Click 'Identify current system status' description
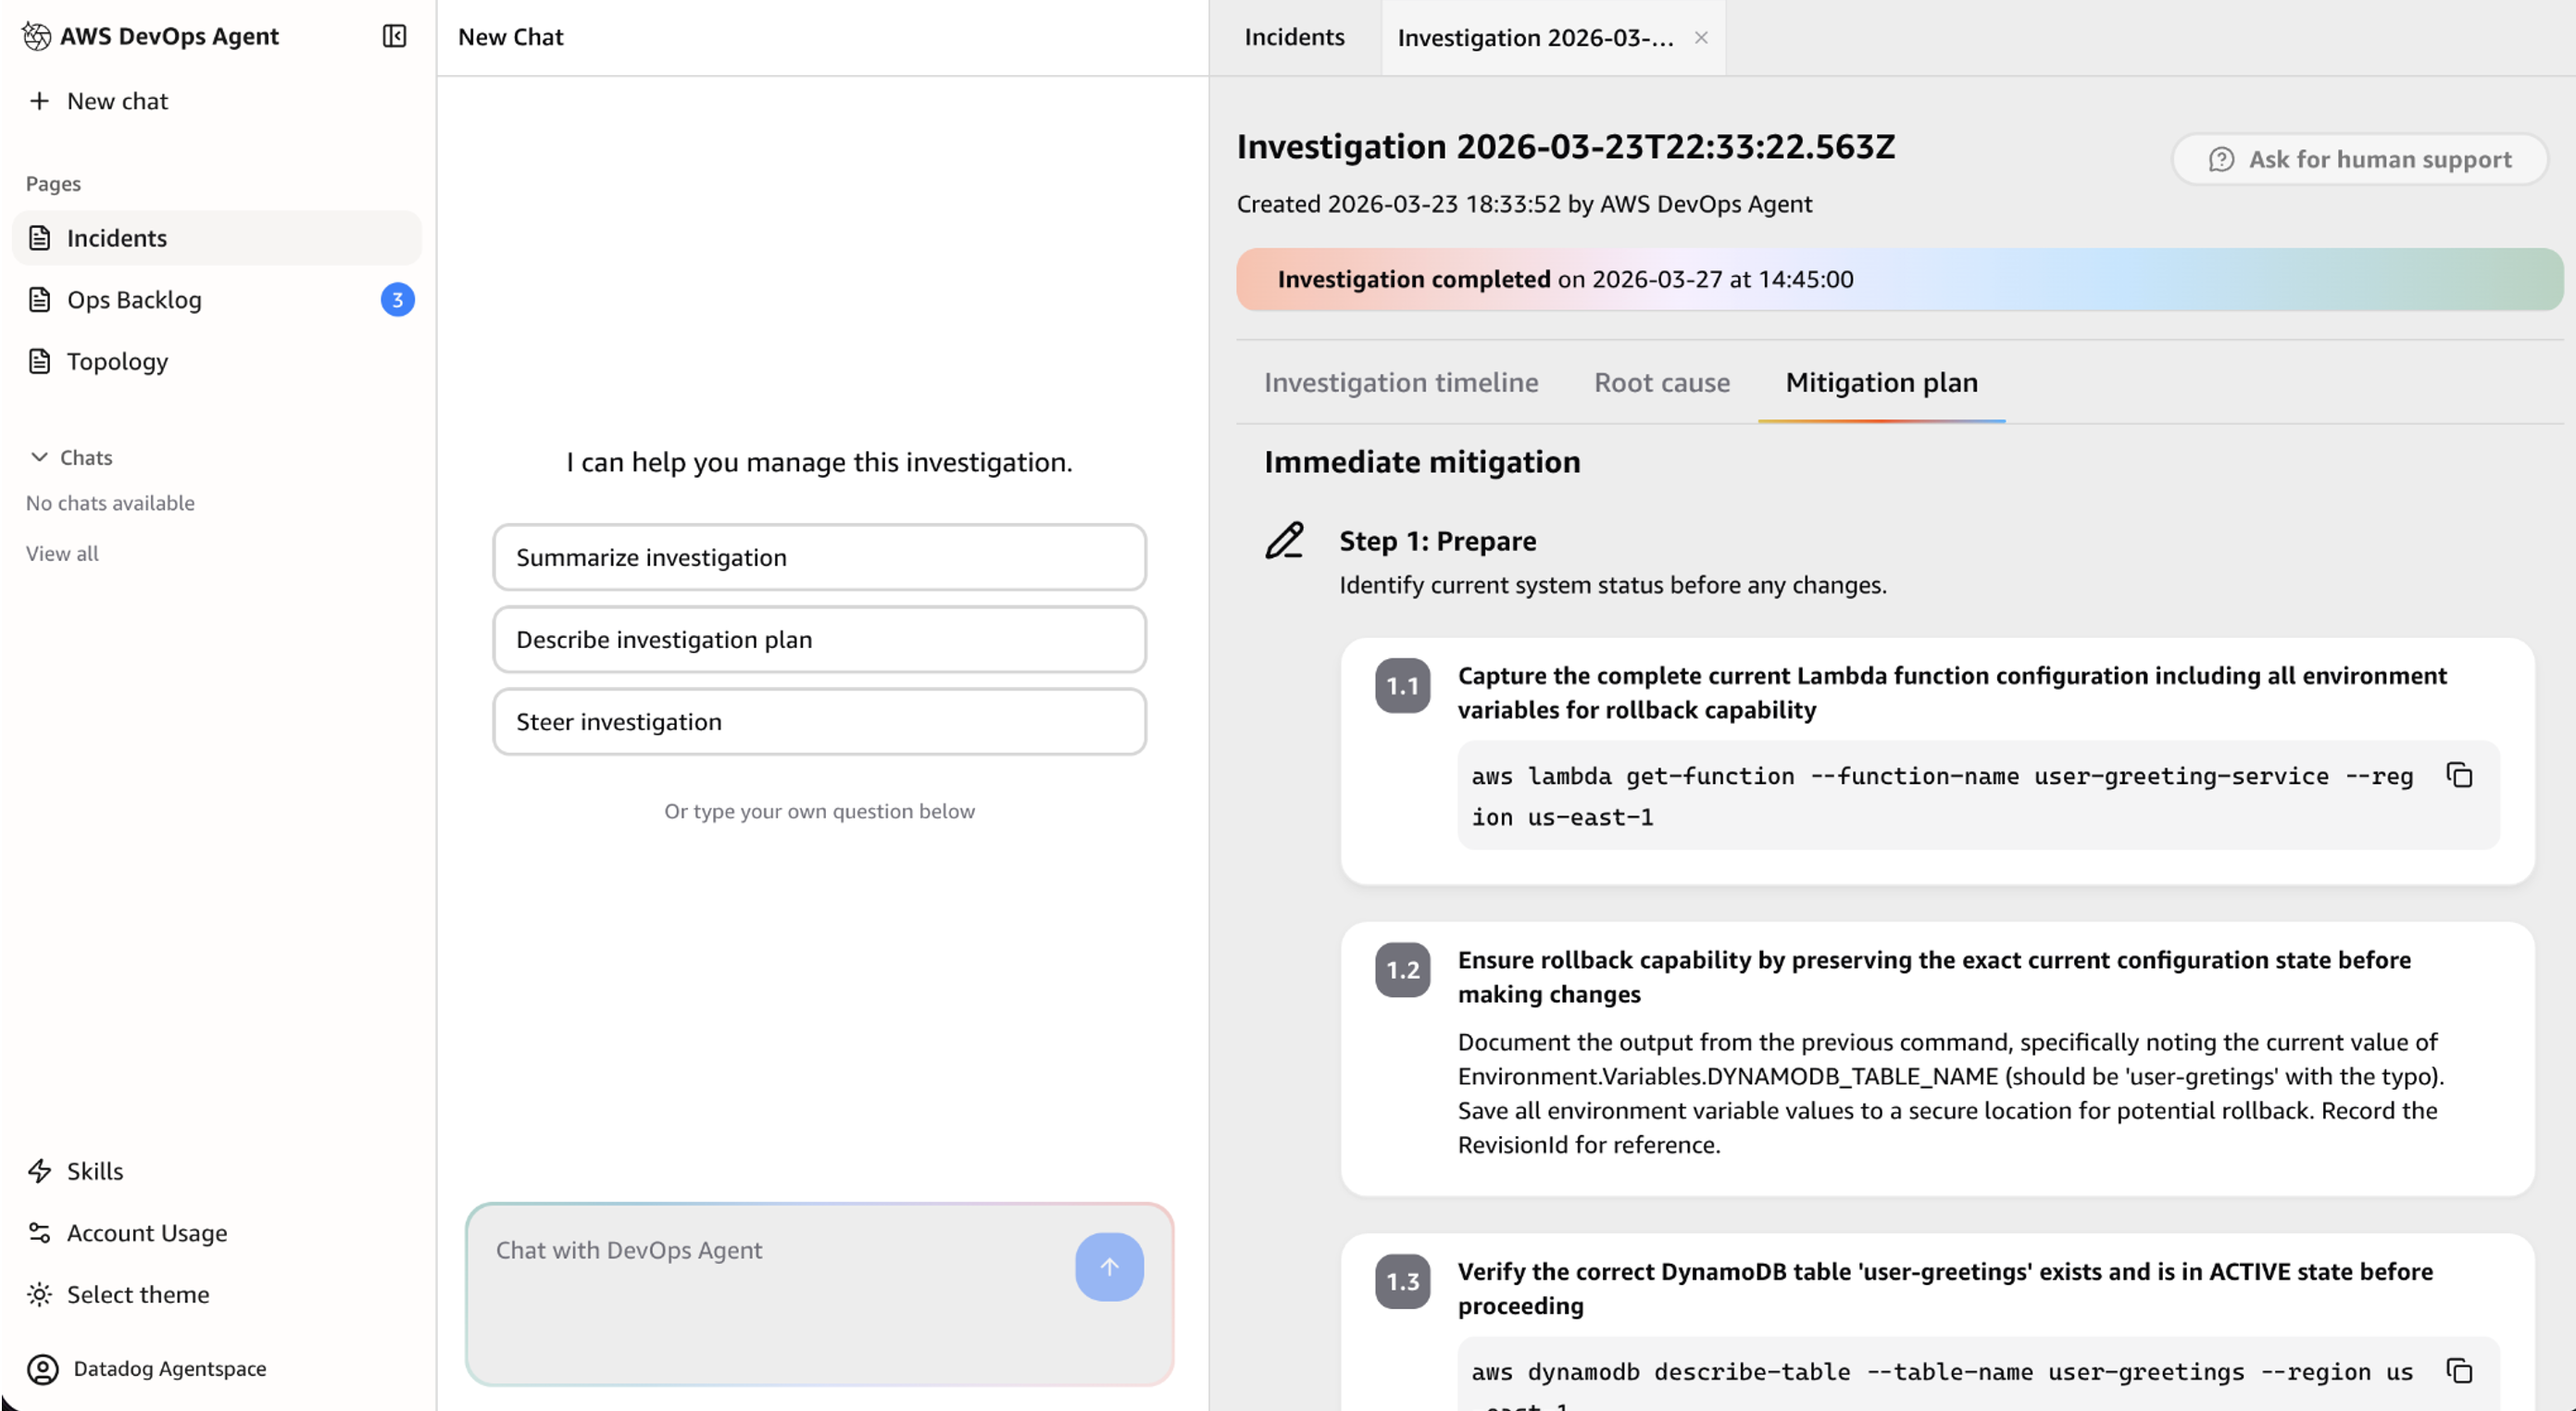Viewport: 2576px width, 1411px height. click(x=1612, y=585)
